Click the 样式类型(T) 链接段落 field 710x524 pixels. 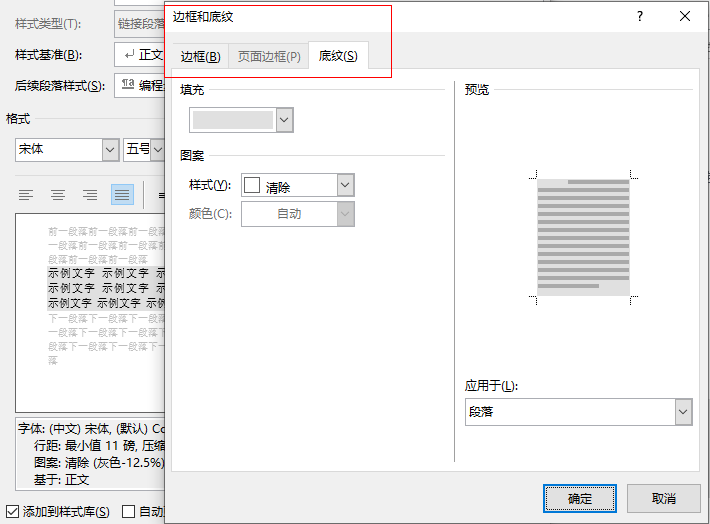[x=139, y=24]
